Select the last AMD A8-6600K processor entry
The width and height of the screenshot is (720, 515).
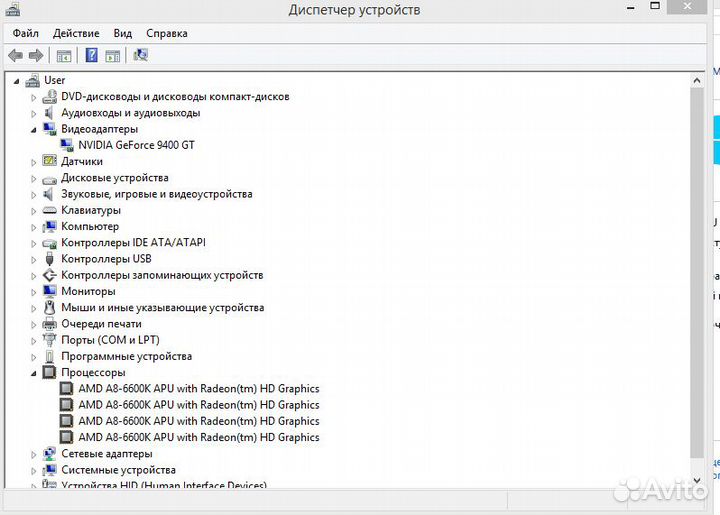tap(198, 437)
